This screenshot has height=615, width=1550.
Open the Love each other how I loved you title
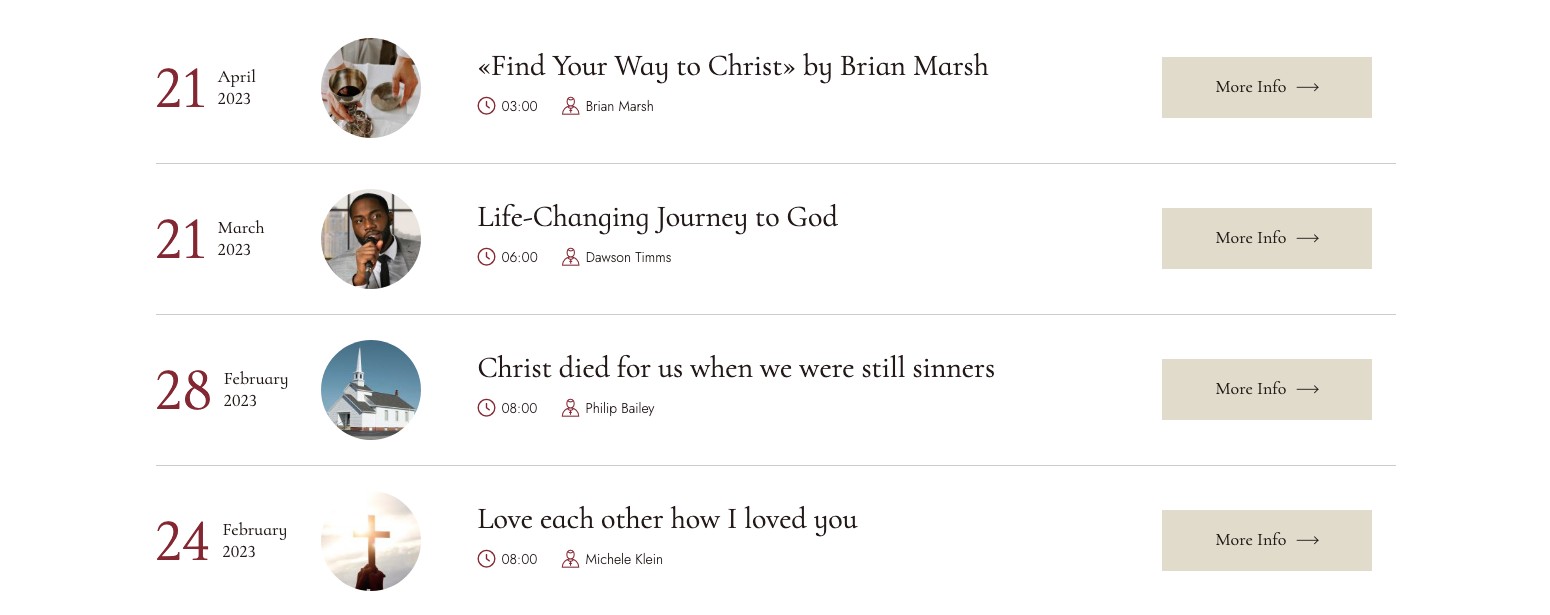tap(667, 520)
